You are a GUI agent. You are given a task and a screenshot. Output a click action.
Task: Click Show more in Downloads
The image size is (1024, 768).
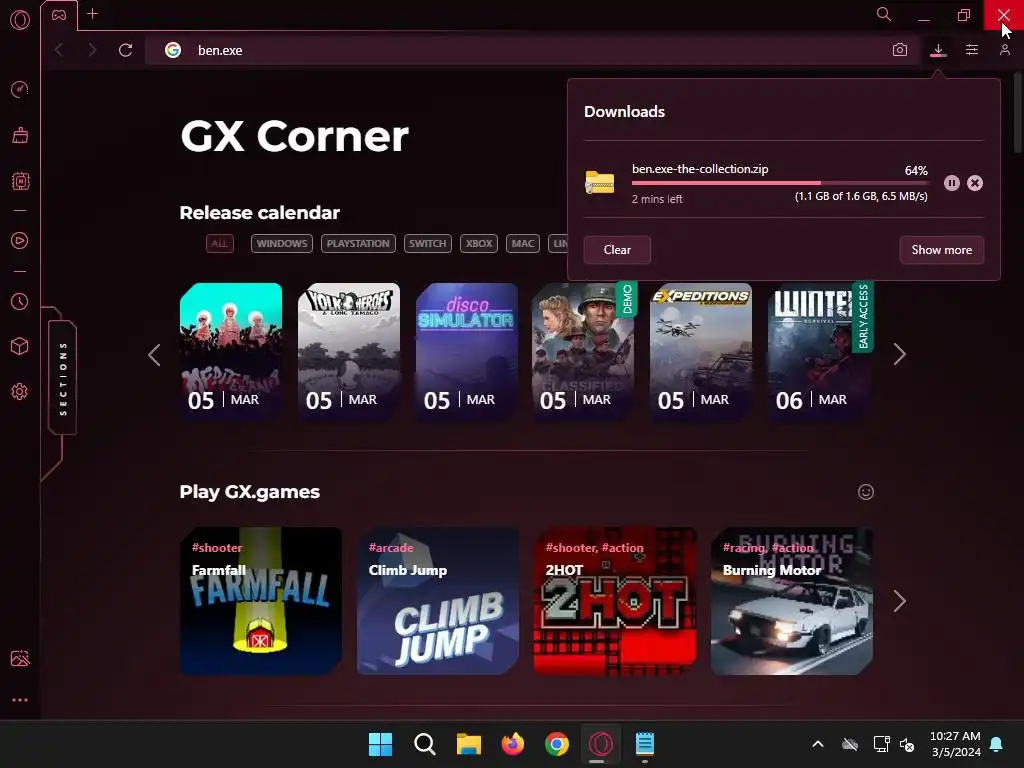(942, 249)
